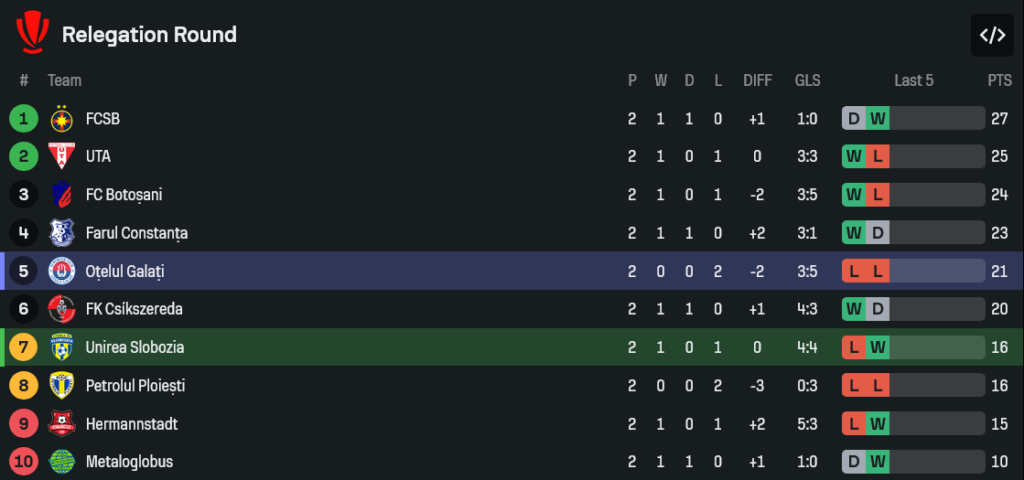Click the Unirea Slobozia club crest

62,348
